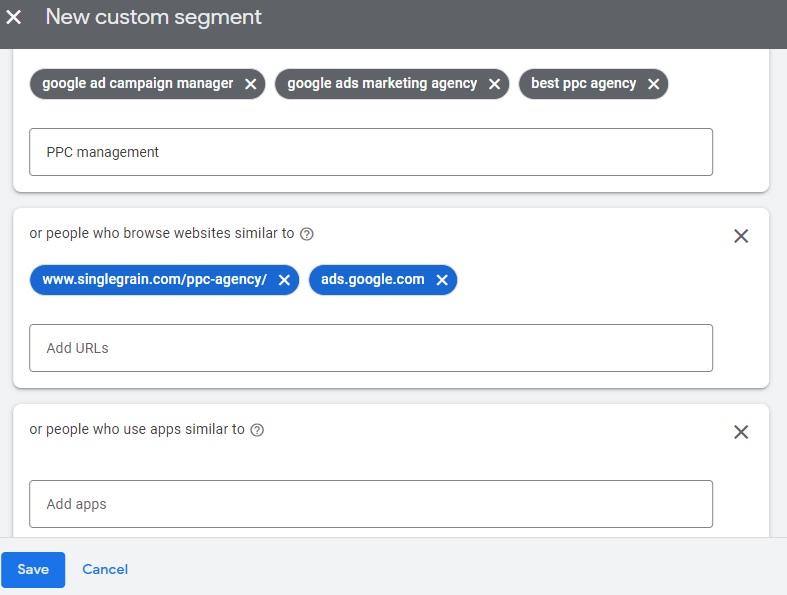Select the 'google ads marketing agency' chip
Screen dimensions: 787x595
tap(381, 84)
